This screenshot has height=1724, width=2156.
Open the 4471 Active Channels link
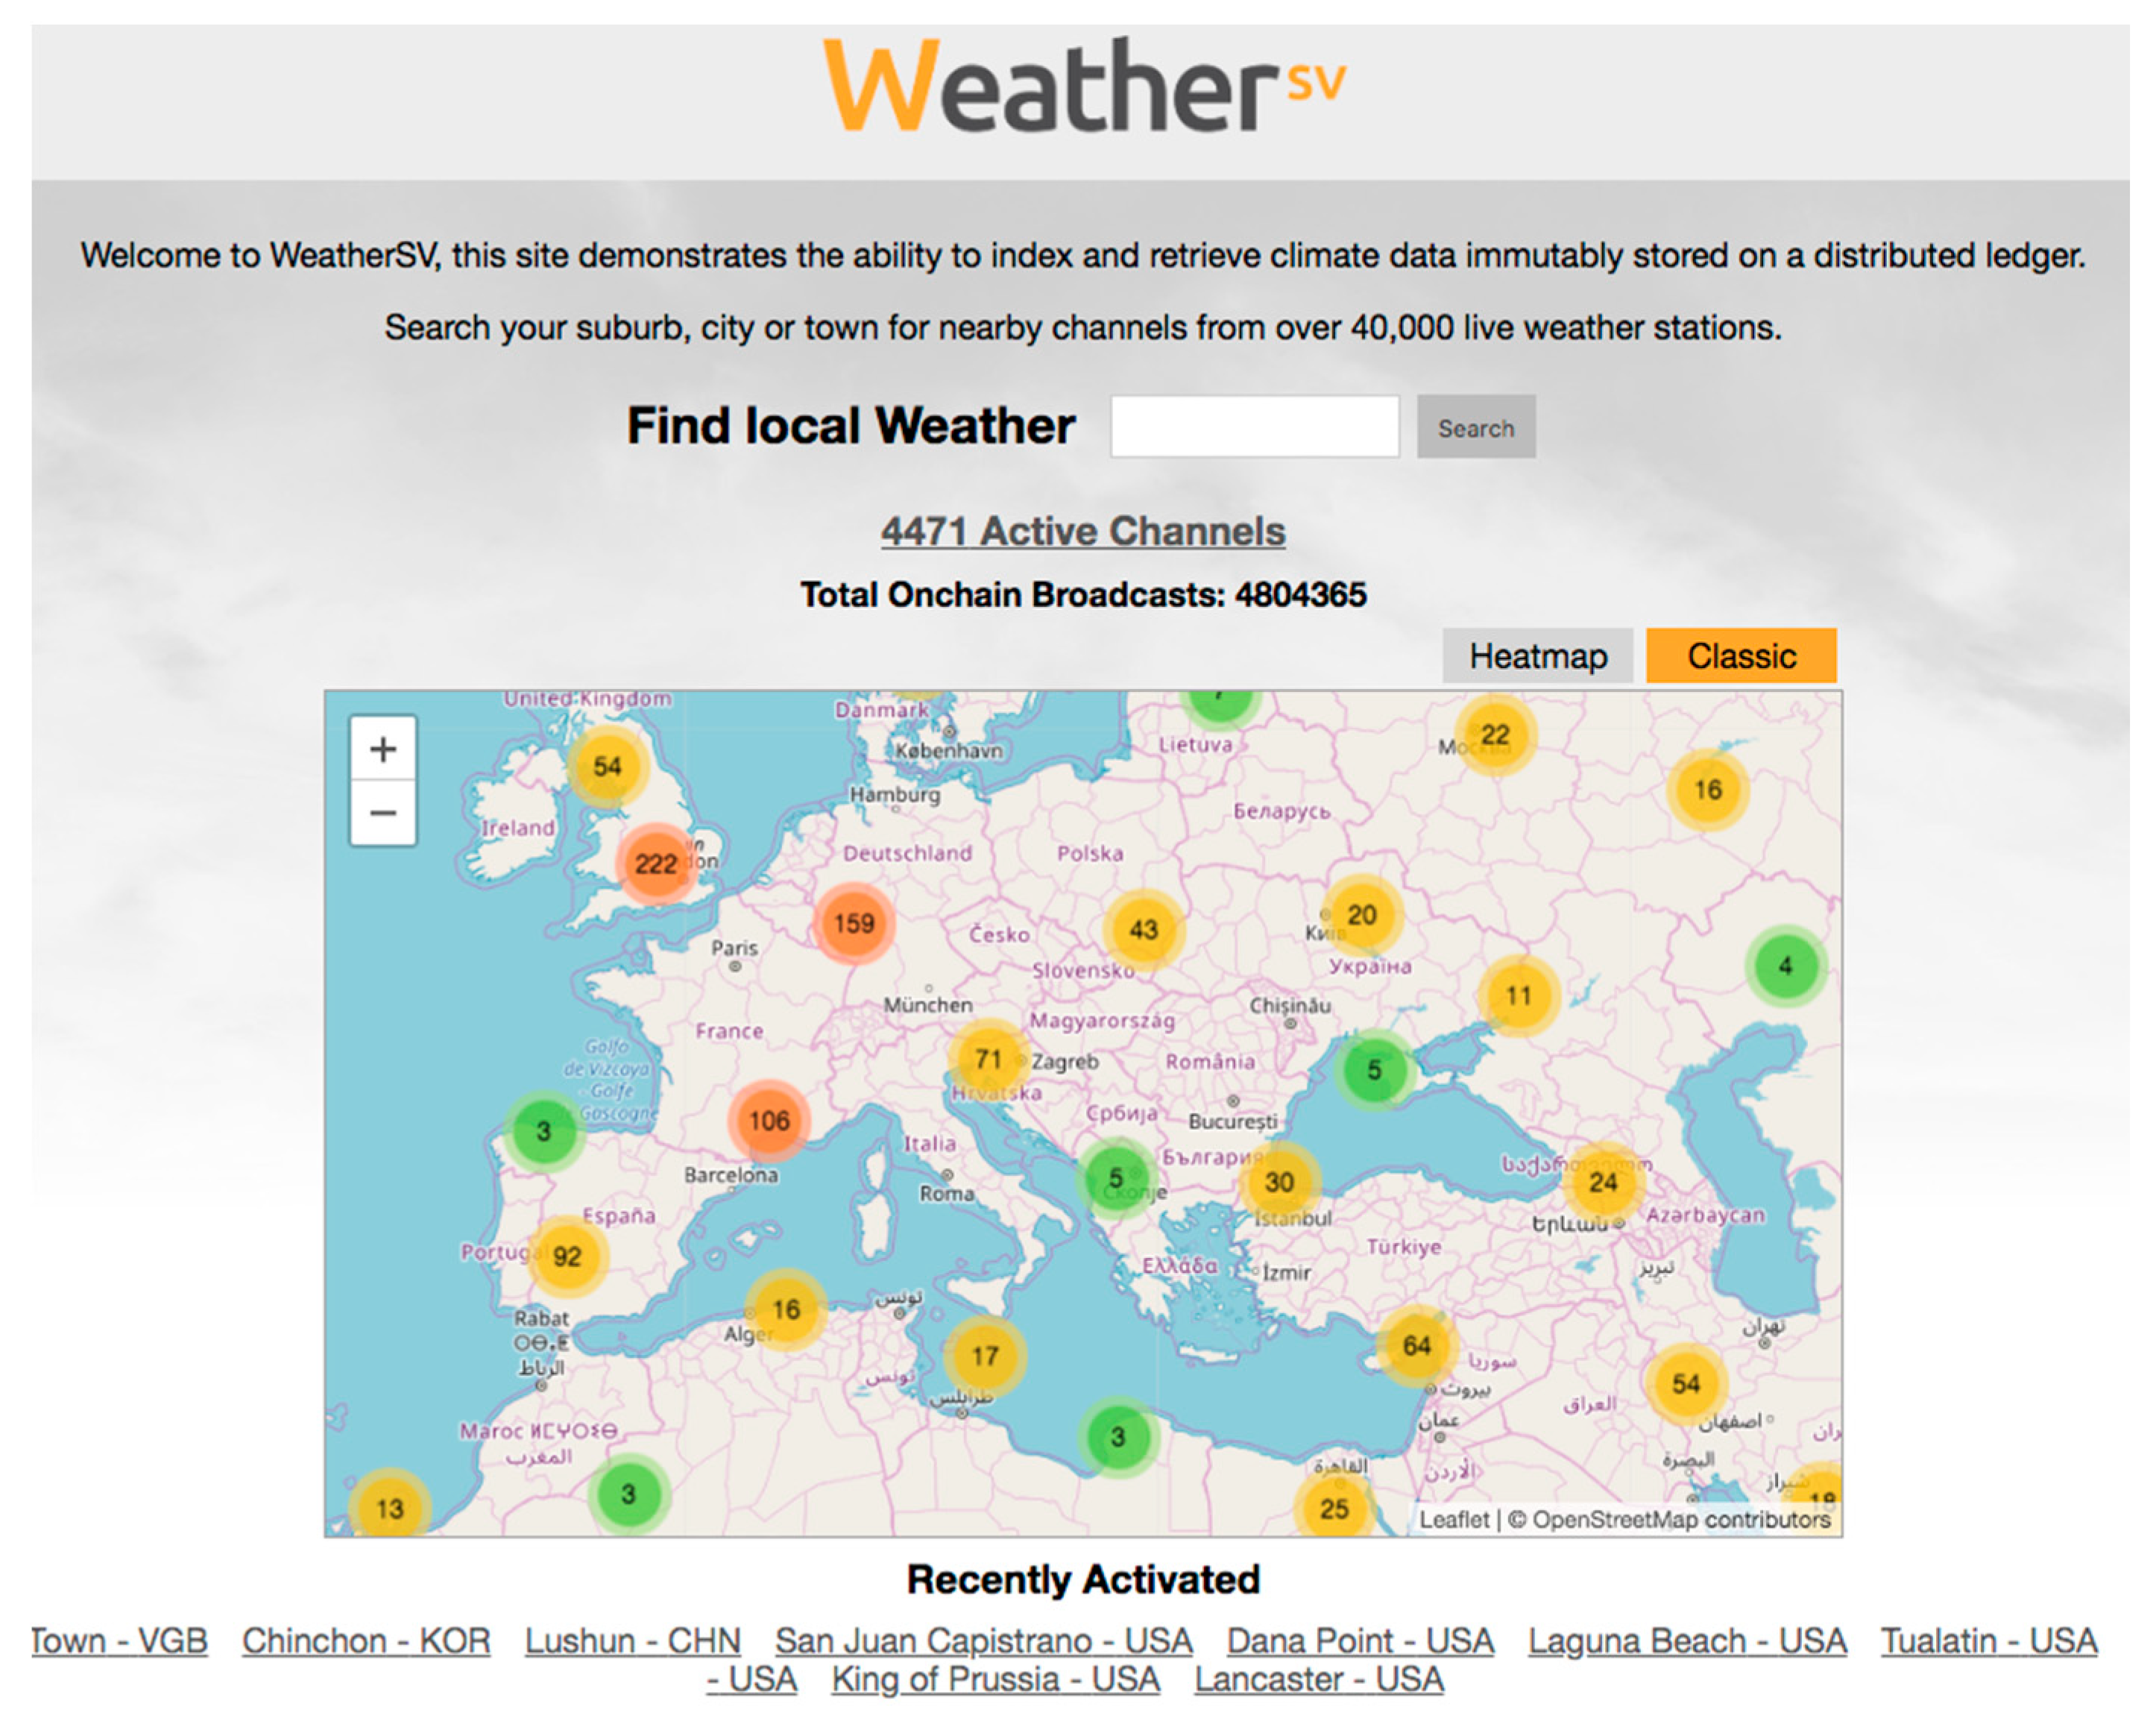(1083, 531)
